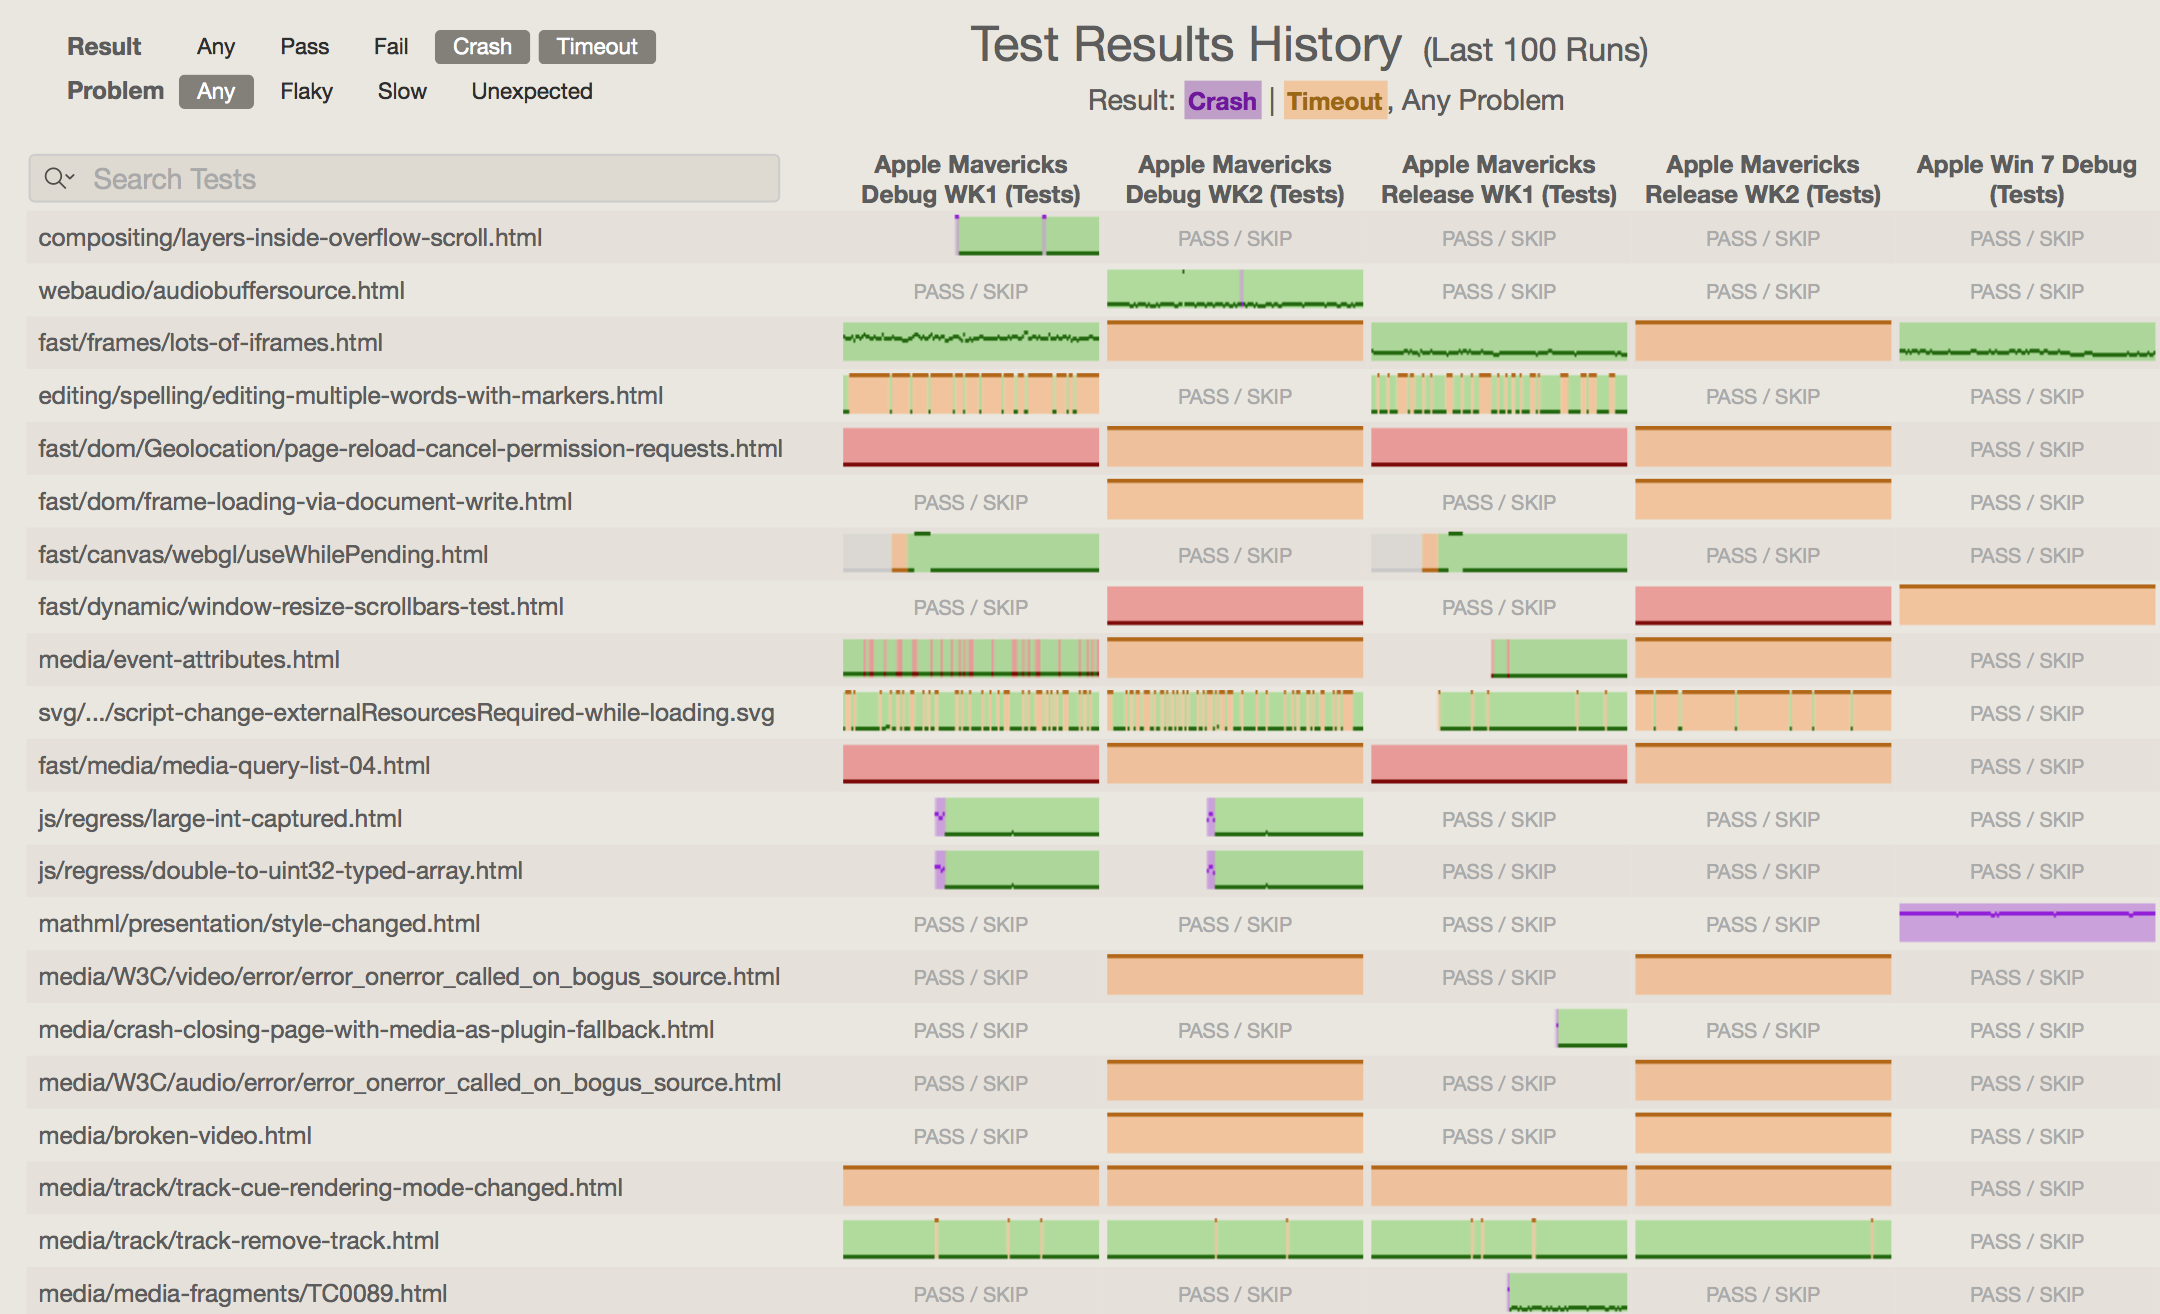Click the Debug WK1 history graph for lots-of-iframes.html
Screen dimensions: 2160x1314
click(970, 342)
